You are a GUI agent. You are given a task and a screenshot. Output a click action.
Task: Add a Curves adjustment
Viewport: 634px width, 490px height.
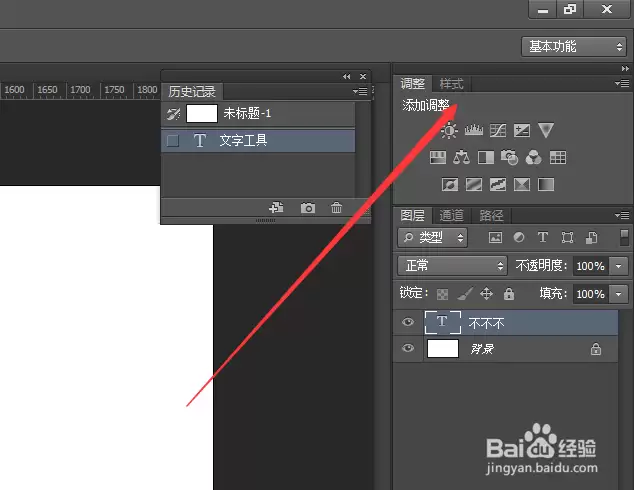click(498, 130)
